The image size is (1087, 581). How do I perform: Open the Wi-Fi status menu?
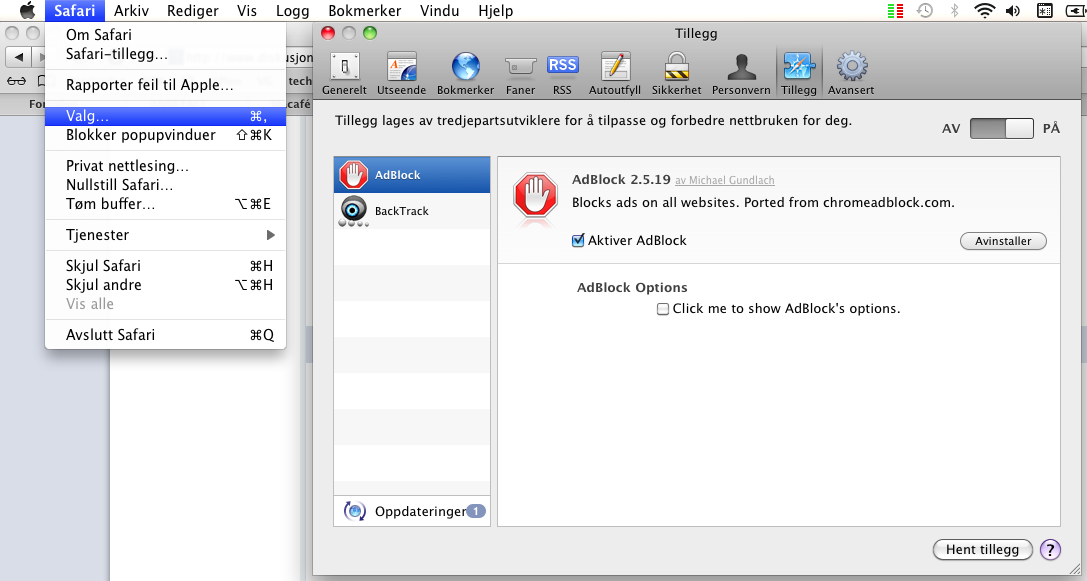point(984,10)
